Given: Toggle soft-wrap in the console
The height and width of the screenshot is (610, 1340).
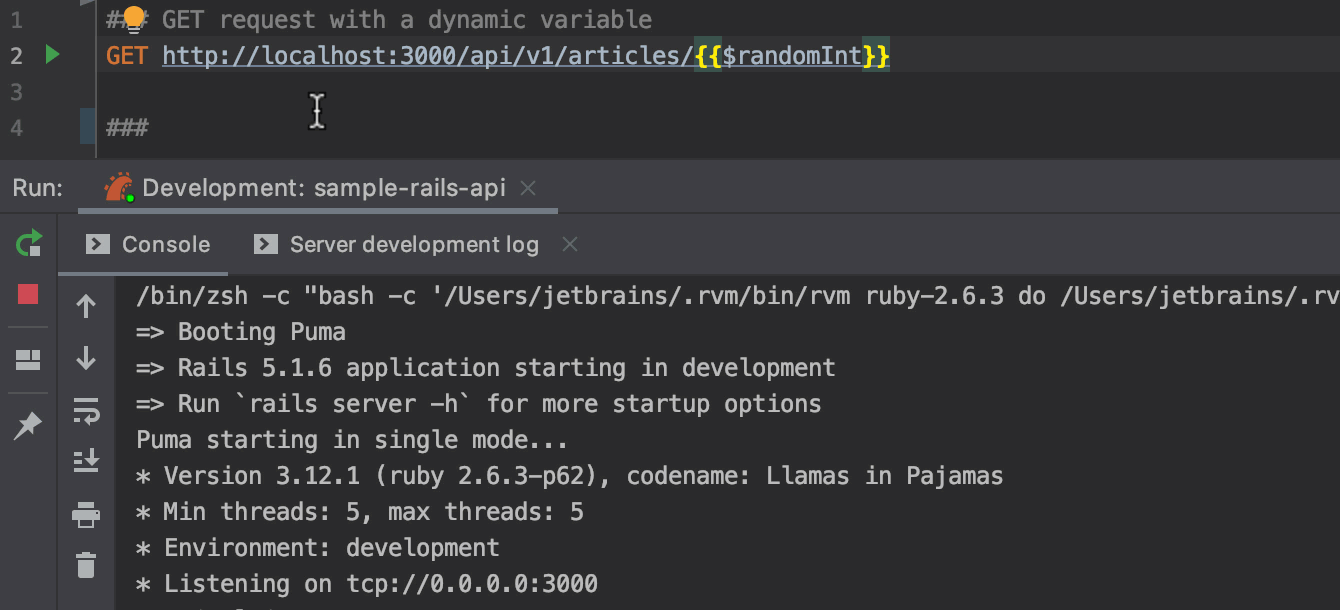Looking at the screenshot, I should (x=86, y=410).
